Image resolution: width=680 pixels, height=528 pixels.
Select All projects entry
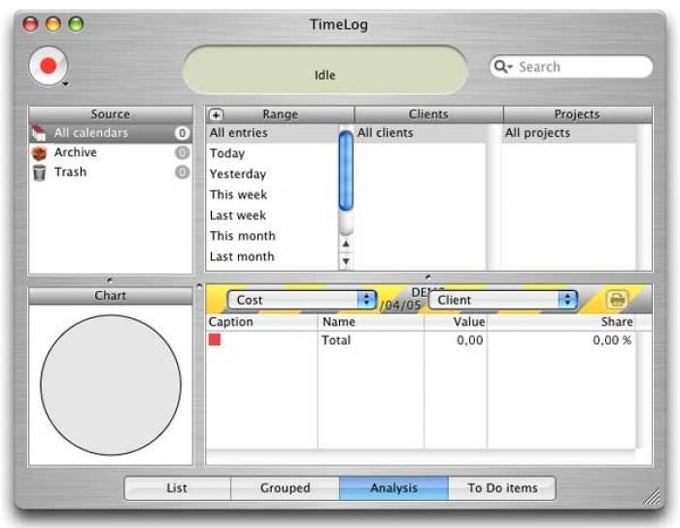[x=569, y=133]
